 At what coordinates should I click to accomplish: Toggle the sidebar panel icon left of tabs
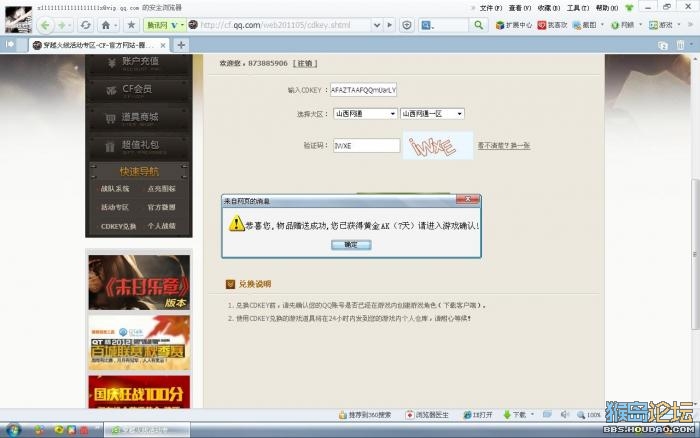point(10,44)
